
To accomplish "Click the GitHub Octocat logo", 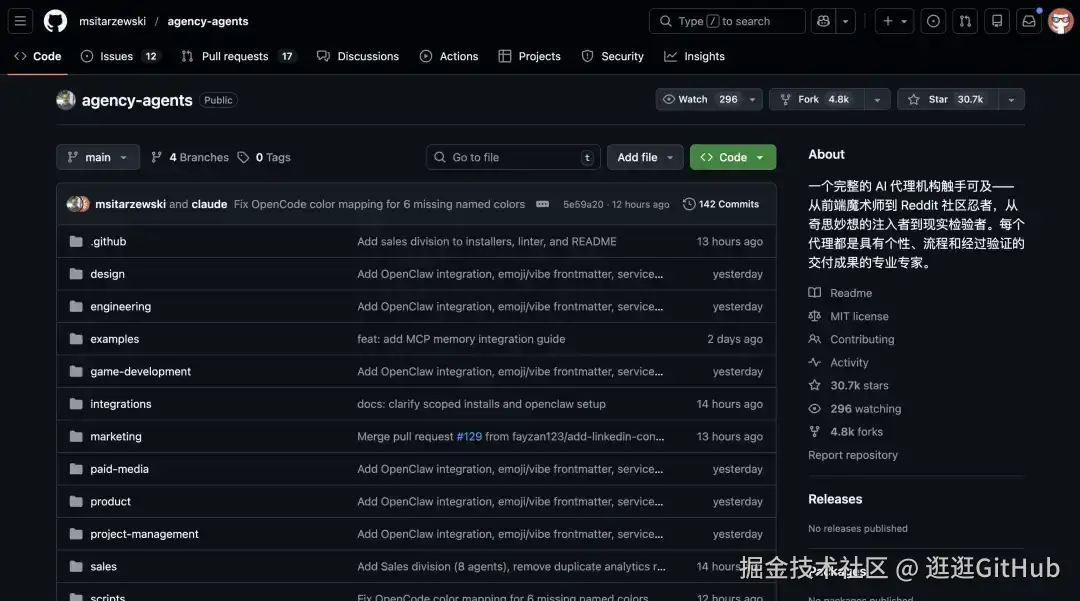I will (x=55, y=21).
